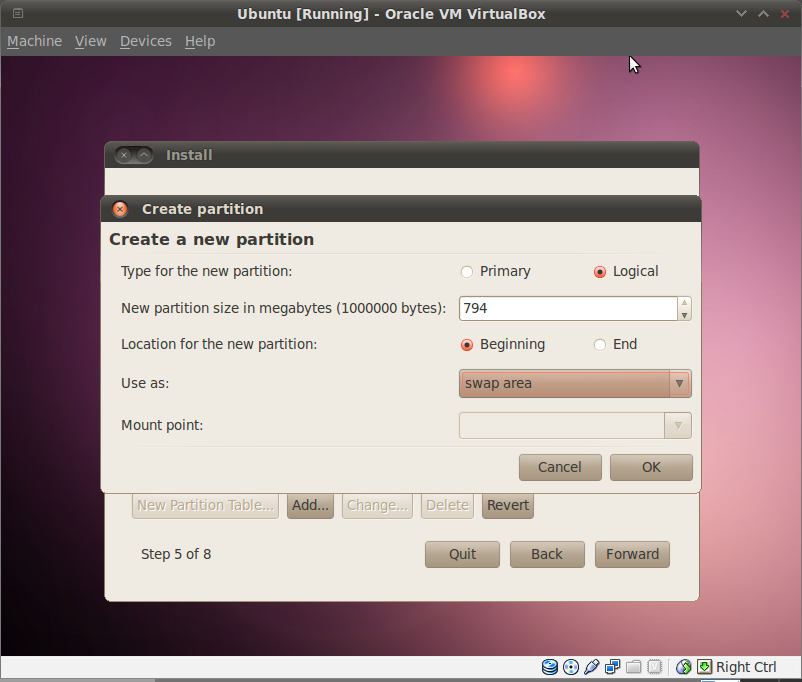Decrease partition size with down stepper arrow
Screen dimensions: 802x682
pyautogui.click(x=684, y=315)
